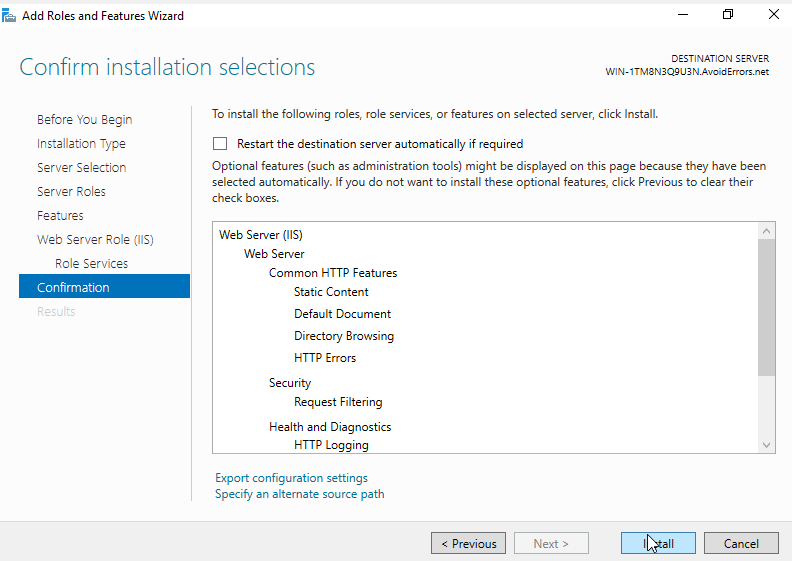This screenshot has height=561, width=792.
Task: Click scroll down arrow in selections list
Action: [x=766, y=445]
